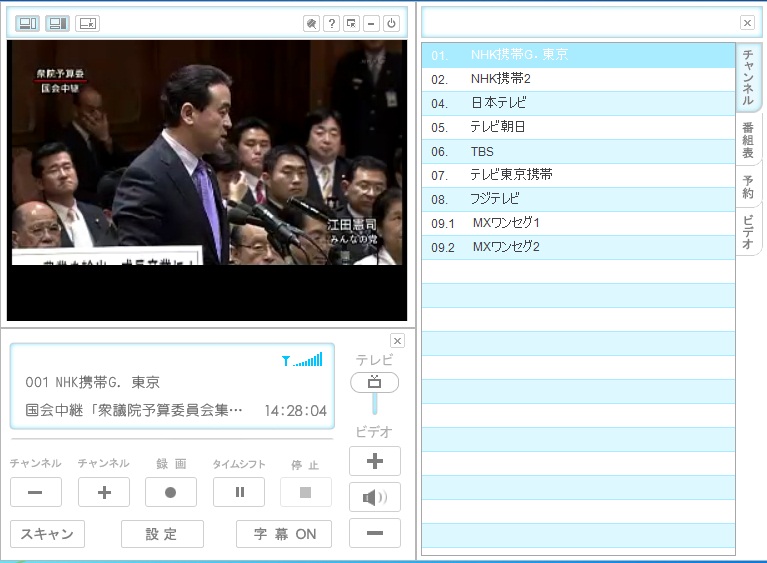This screenshot has height=563, width=767.
Task: Switch to compact video-only view icon
Action: click(87, 23)
